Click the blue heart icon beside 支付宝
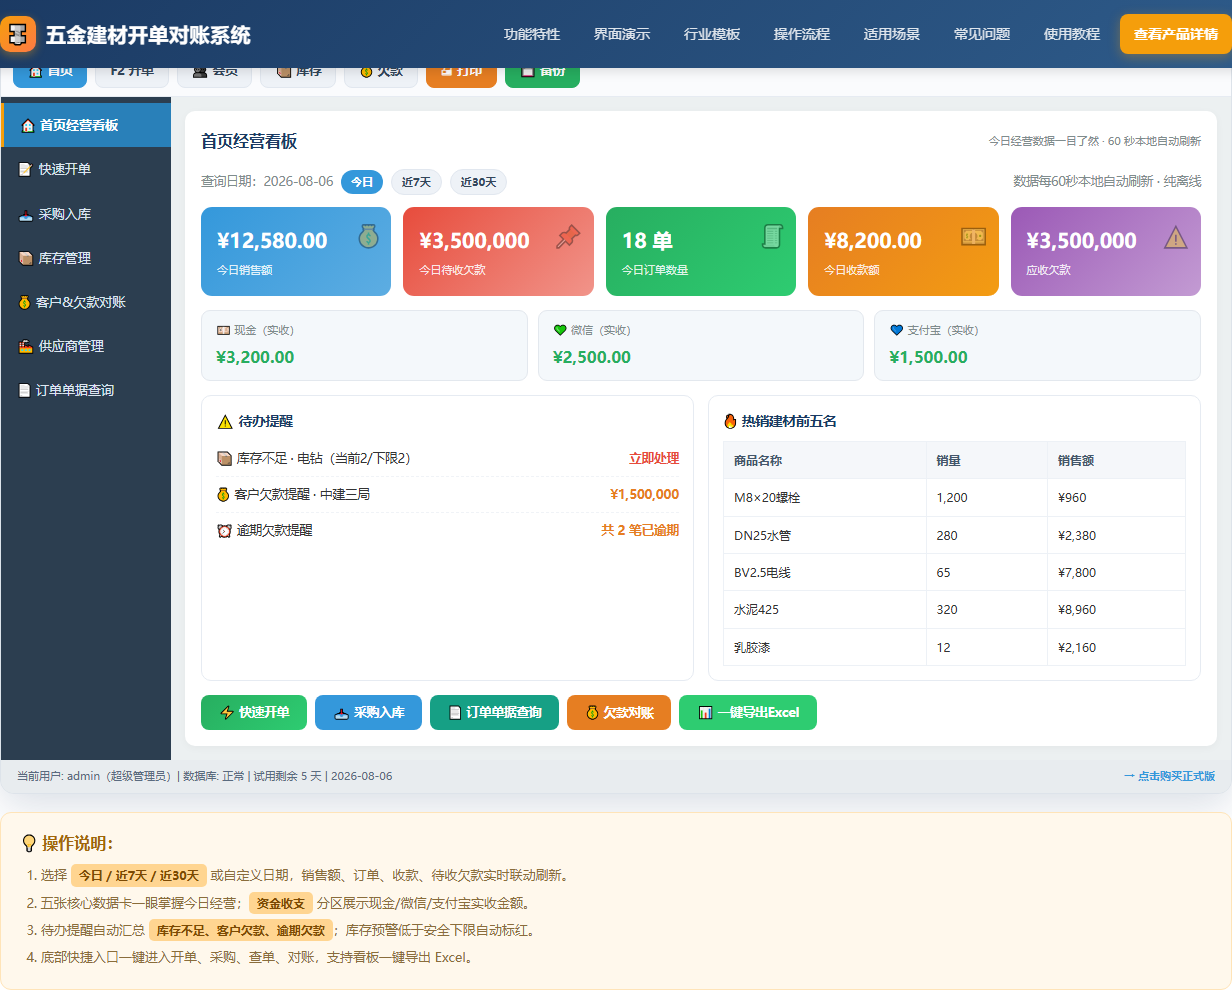Image resolution: width=1232 pixels, height=991 pixels. (x=896, y=330)
